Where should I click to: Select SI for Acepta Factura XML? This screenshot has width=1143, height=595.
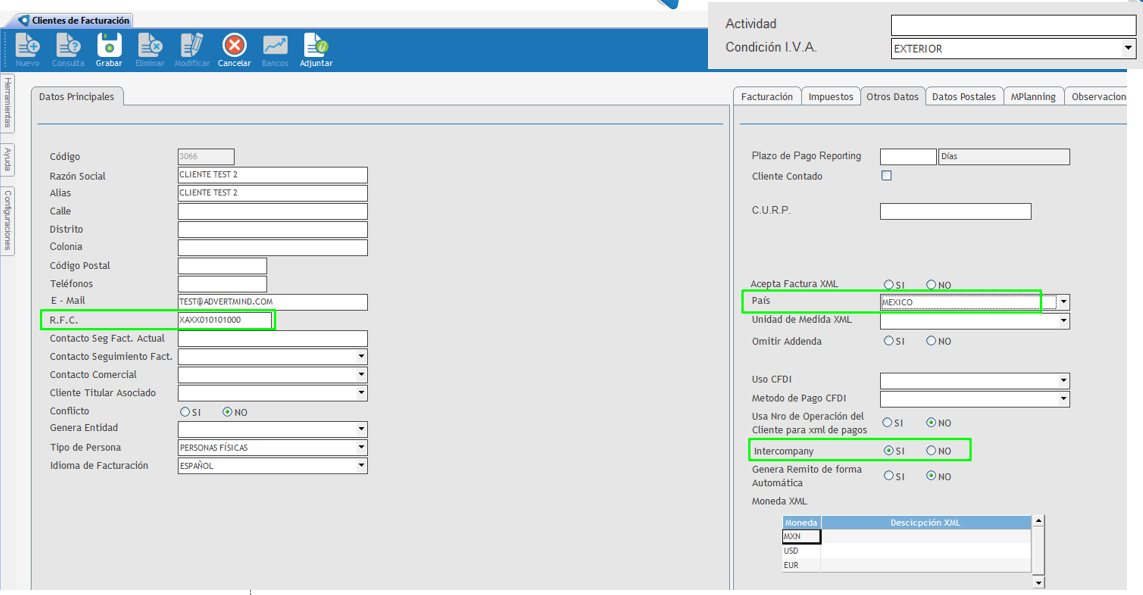889,284
